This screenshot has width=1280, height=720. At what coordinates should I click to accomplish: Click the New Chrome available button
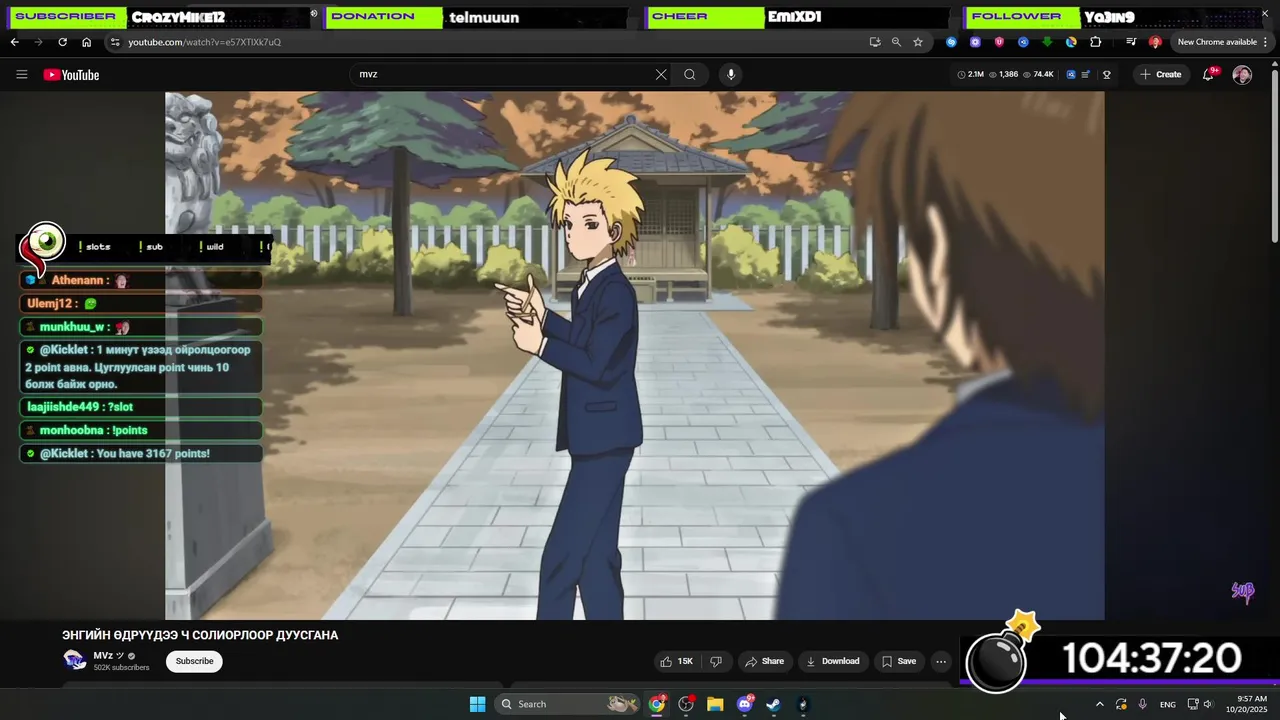coord(1217,42)
